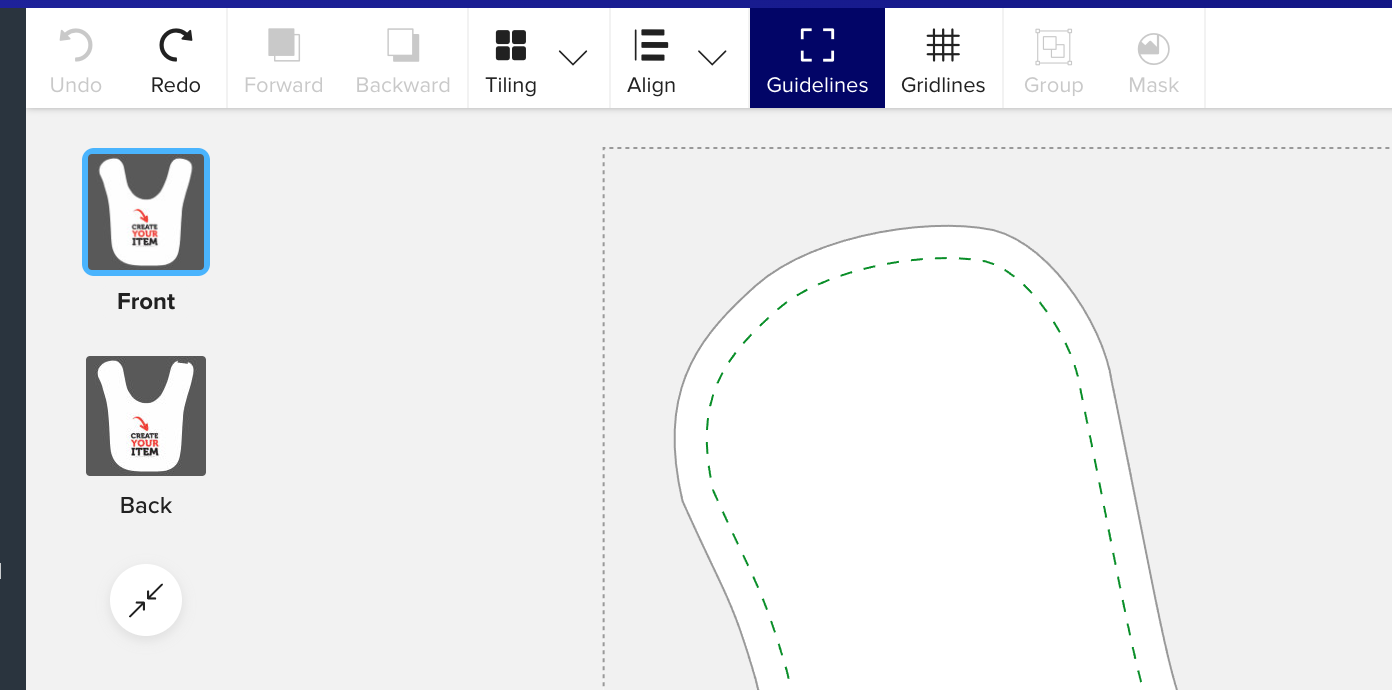Toggle Gridlines on
The width and height of the screenshot is (1392, 690).
943,58
